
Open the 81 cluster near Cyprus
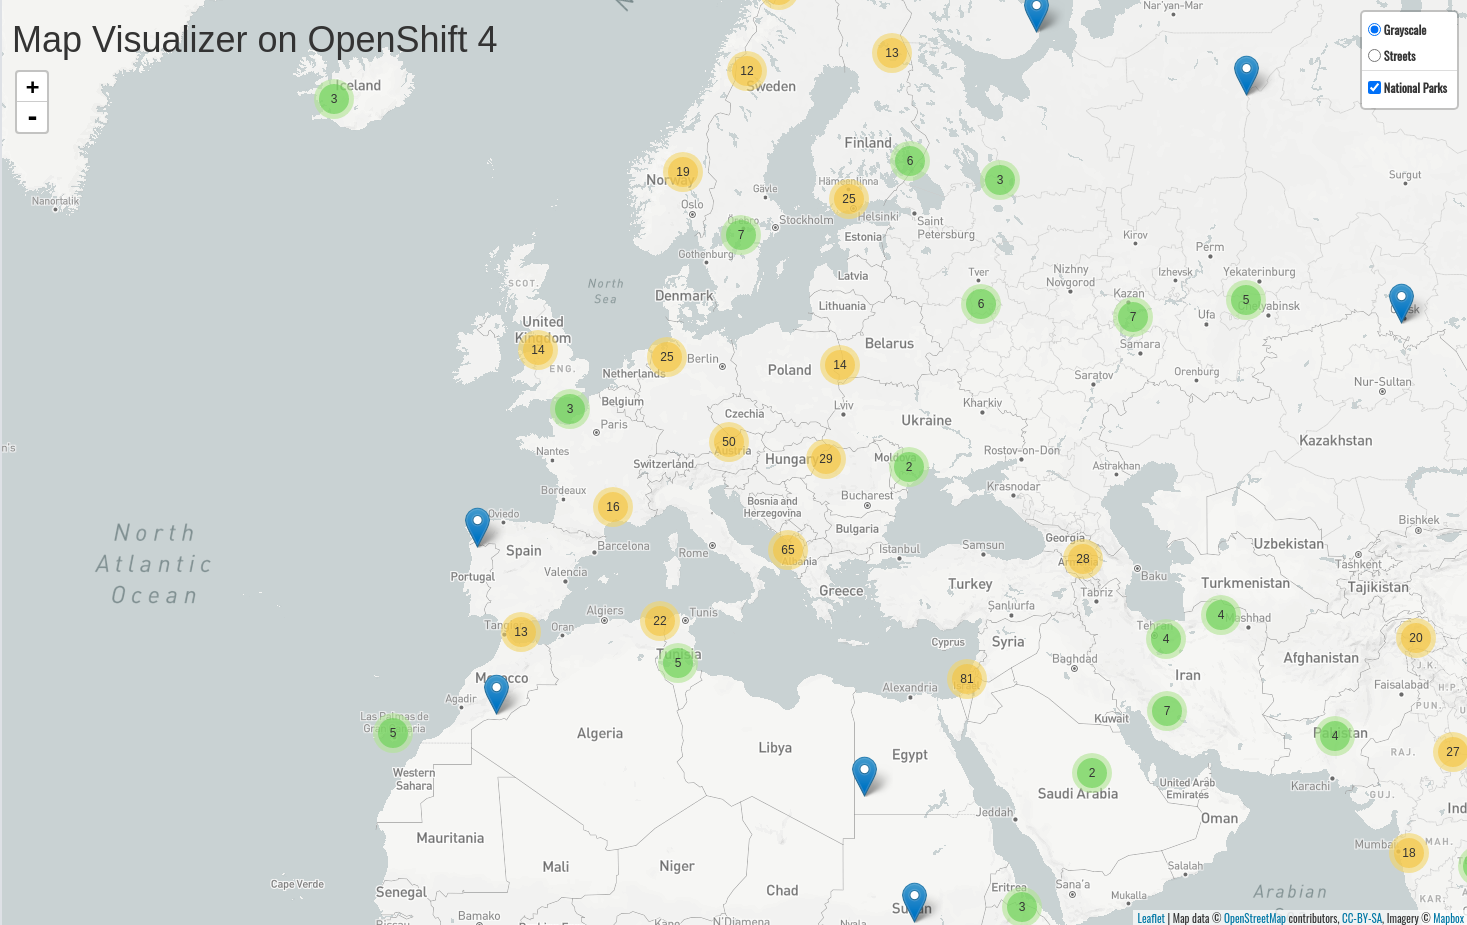[966, 679]
